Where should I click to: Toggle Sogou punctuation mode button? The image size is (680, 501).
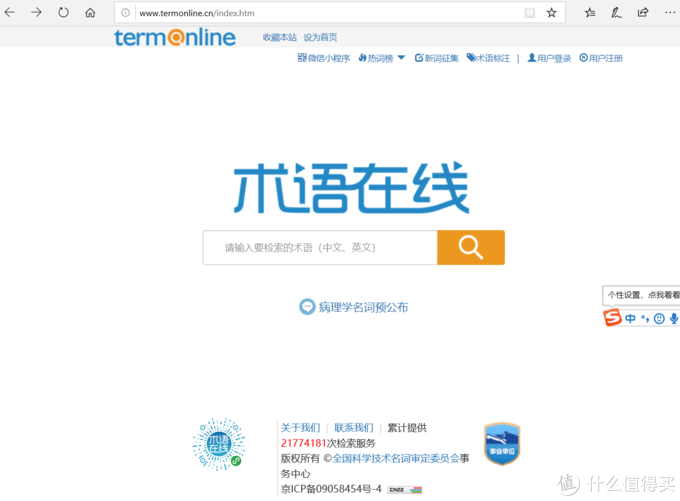pyautogui.click(x=645, y=319)
